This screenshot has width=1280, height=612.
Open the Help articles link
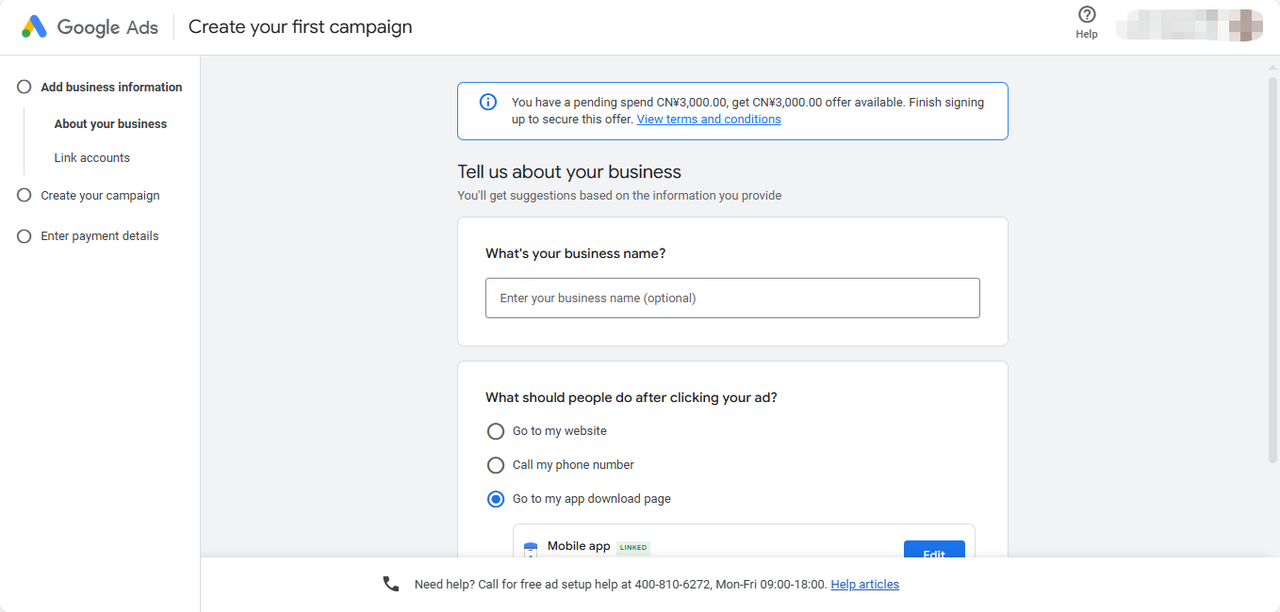click(x=864, y=584)
